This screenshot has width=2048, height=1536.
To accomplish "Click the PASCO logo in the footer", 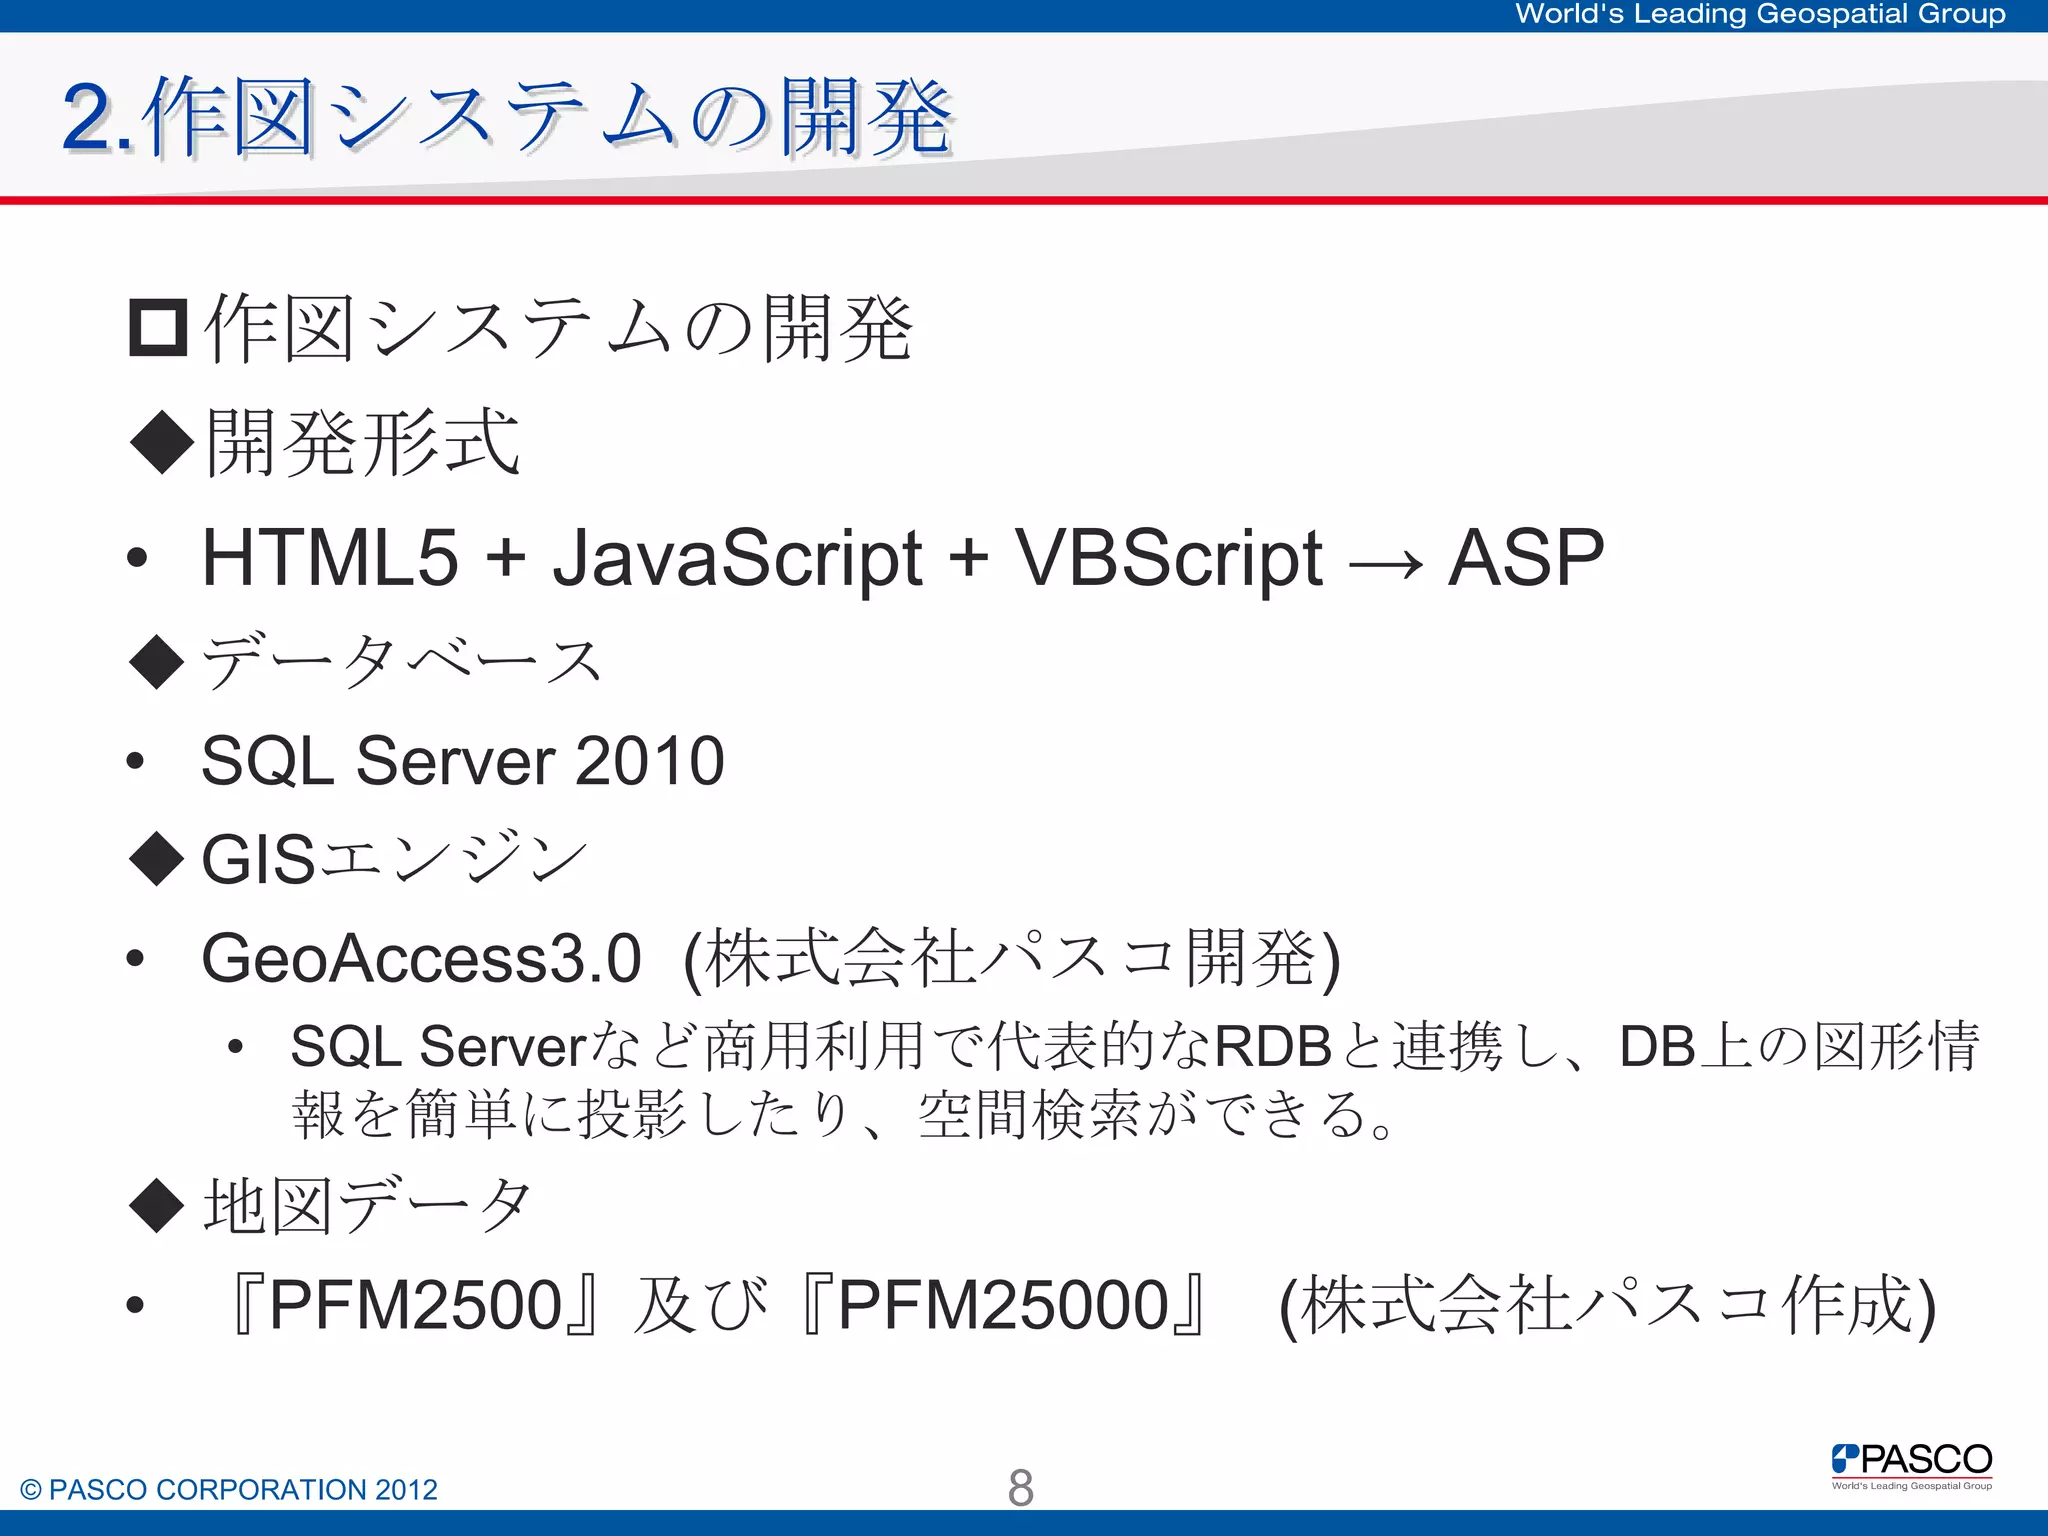I will click(1912, 1466).
